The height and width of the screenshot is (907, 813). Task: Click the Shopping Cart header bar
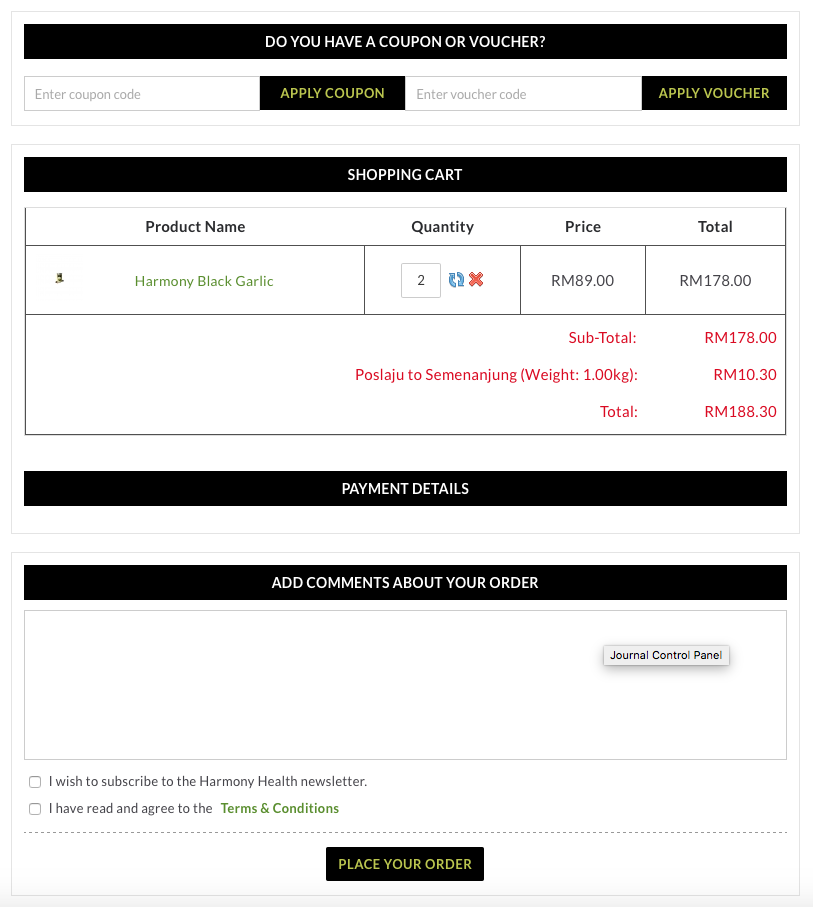coord(404,174)
